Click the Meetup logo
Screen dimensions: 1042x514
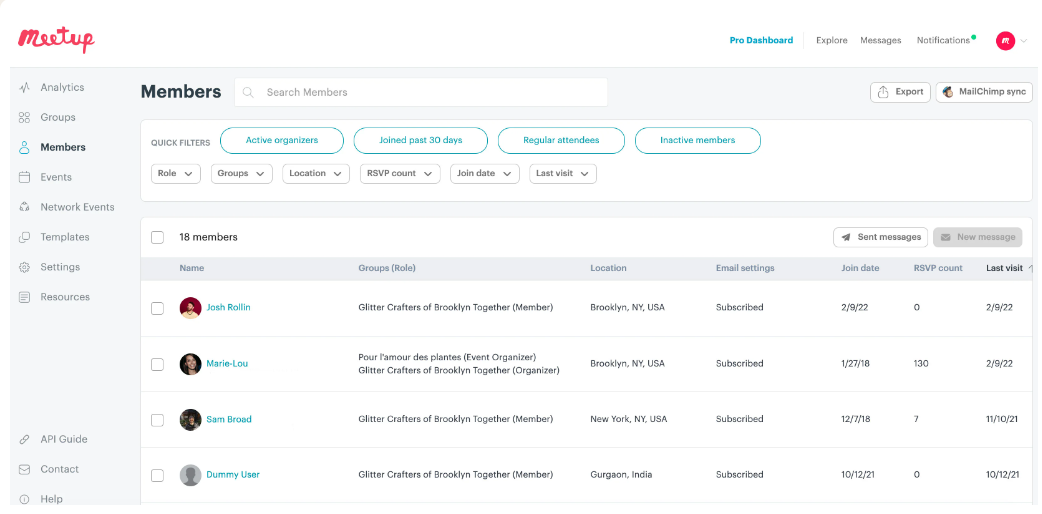point(56,39)
